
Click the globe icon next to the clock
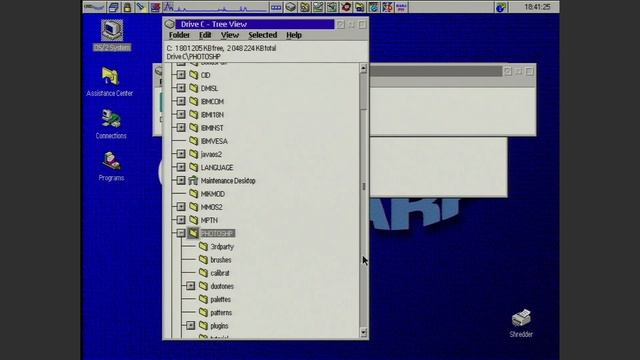500,7
